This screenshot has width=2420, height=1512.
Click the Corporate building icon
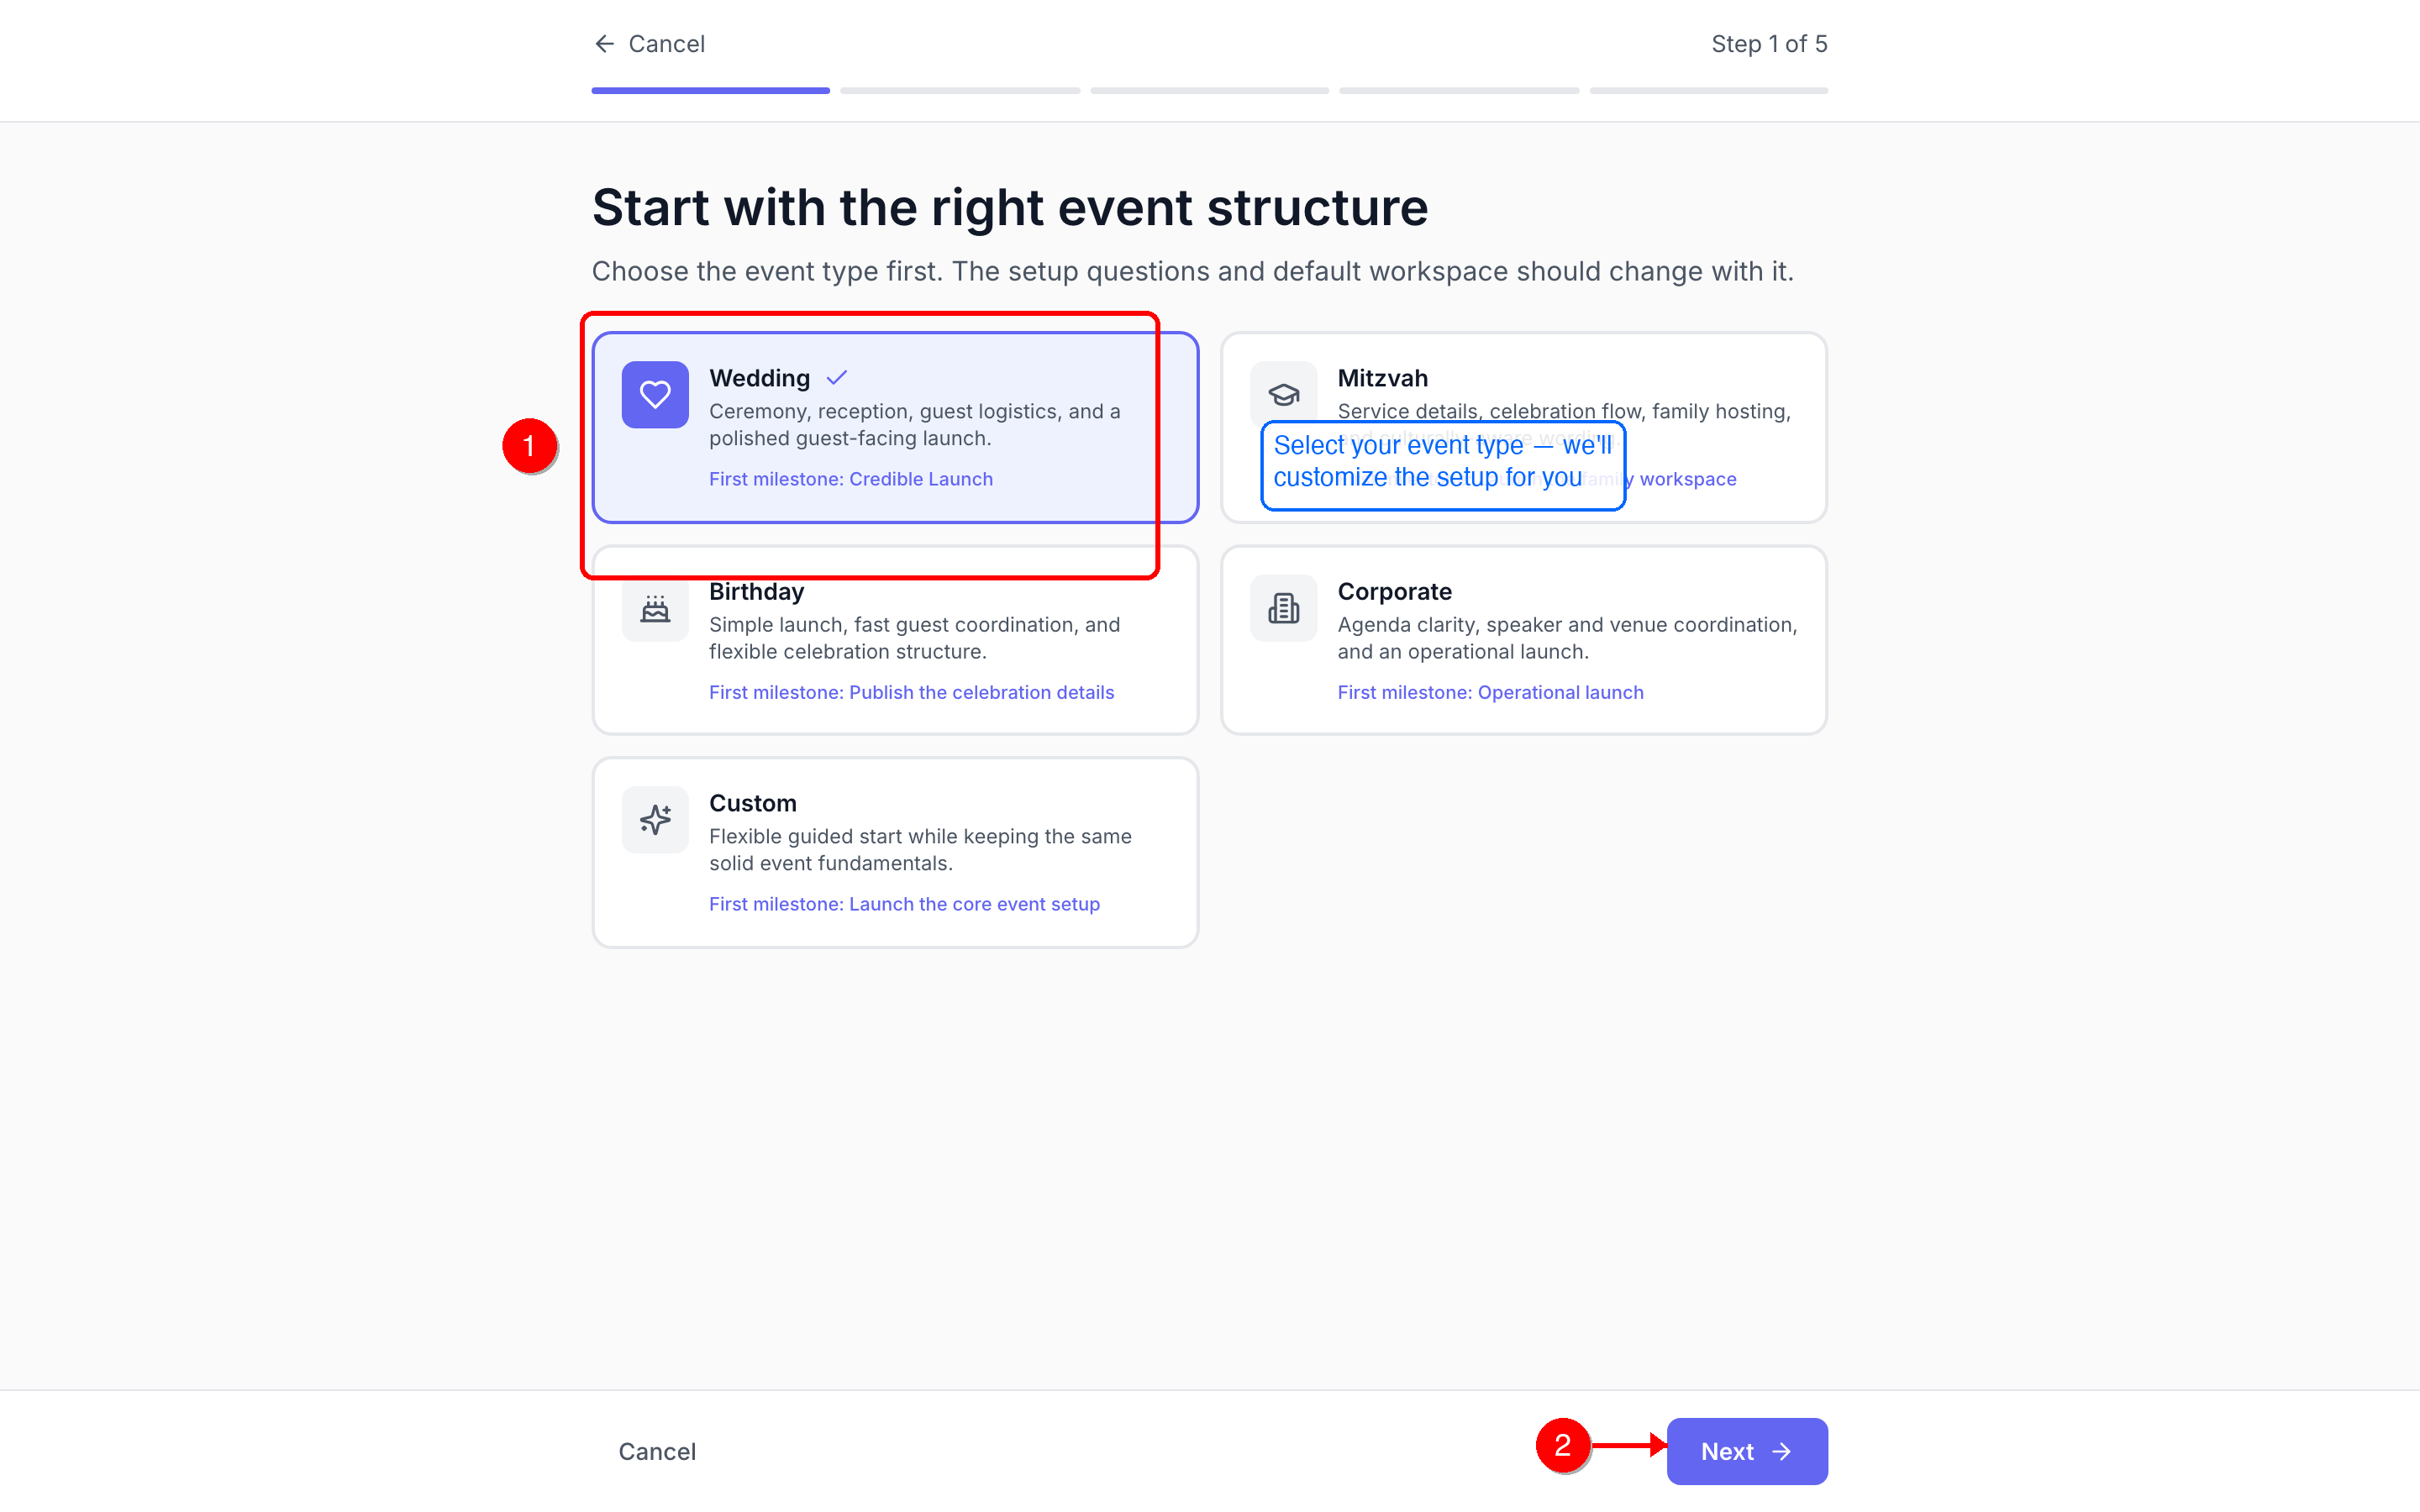(1283, 608)
